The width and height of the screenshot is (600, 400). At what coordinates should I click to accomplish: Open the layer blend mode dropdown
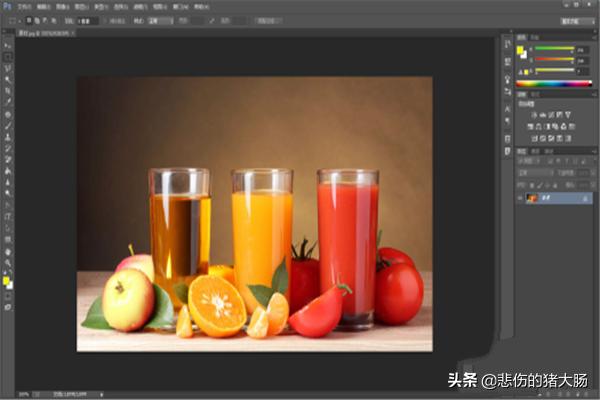click(x=535, y=173)
